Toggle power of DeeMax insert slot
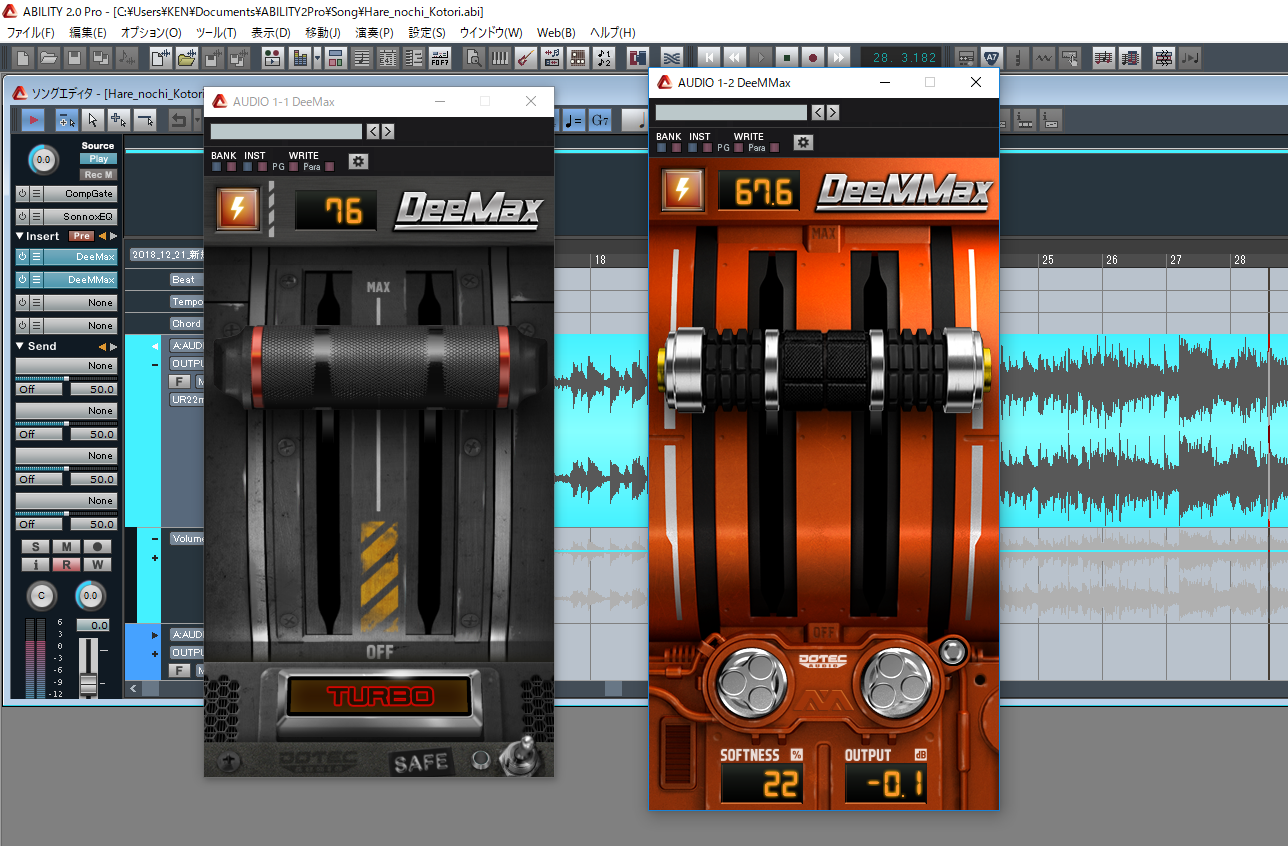The width and height of the screenshot is (1288, 846). point(22,257)
